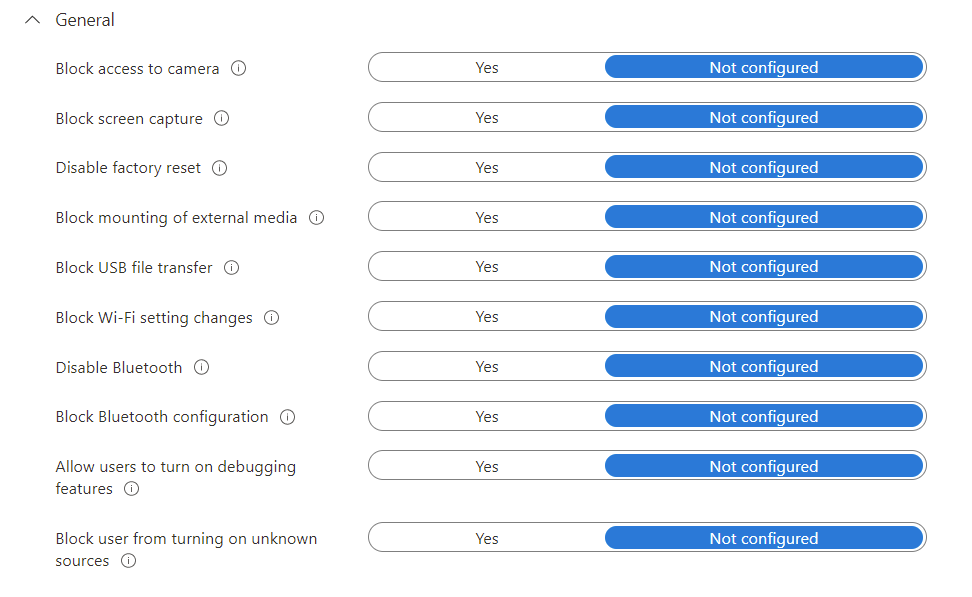972x597 pixels.
Task: View info for Block user from unknown sources
Action: click(x=128, y=561)
